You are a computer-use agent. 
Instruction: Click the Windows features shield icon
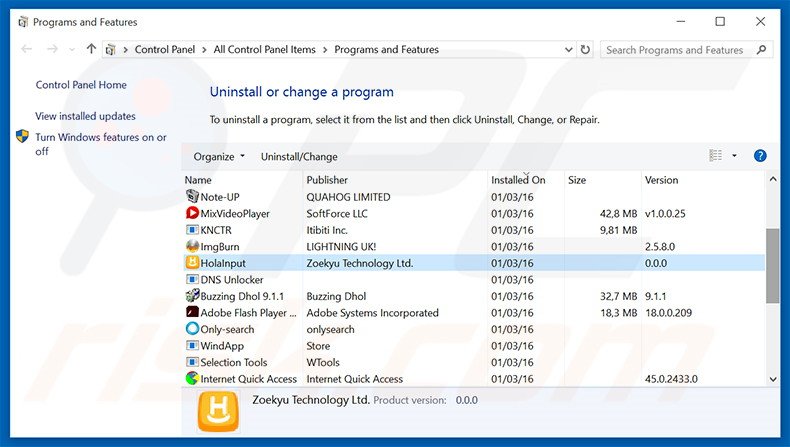coord(22,136)
